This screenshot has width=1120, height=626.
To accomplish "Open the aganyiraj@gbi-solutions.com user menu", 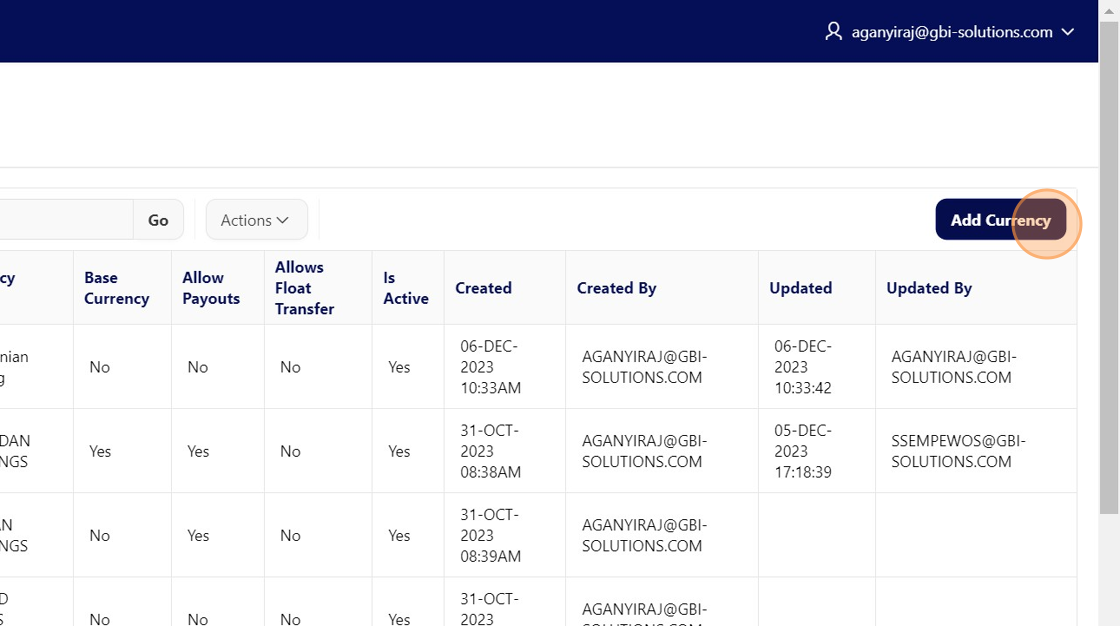I will pos(951,32).
